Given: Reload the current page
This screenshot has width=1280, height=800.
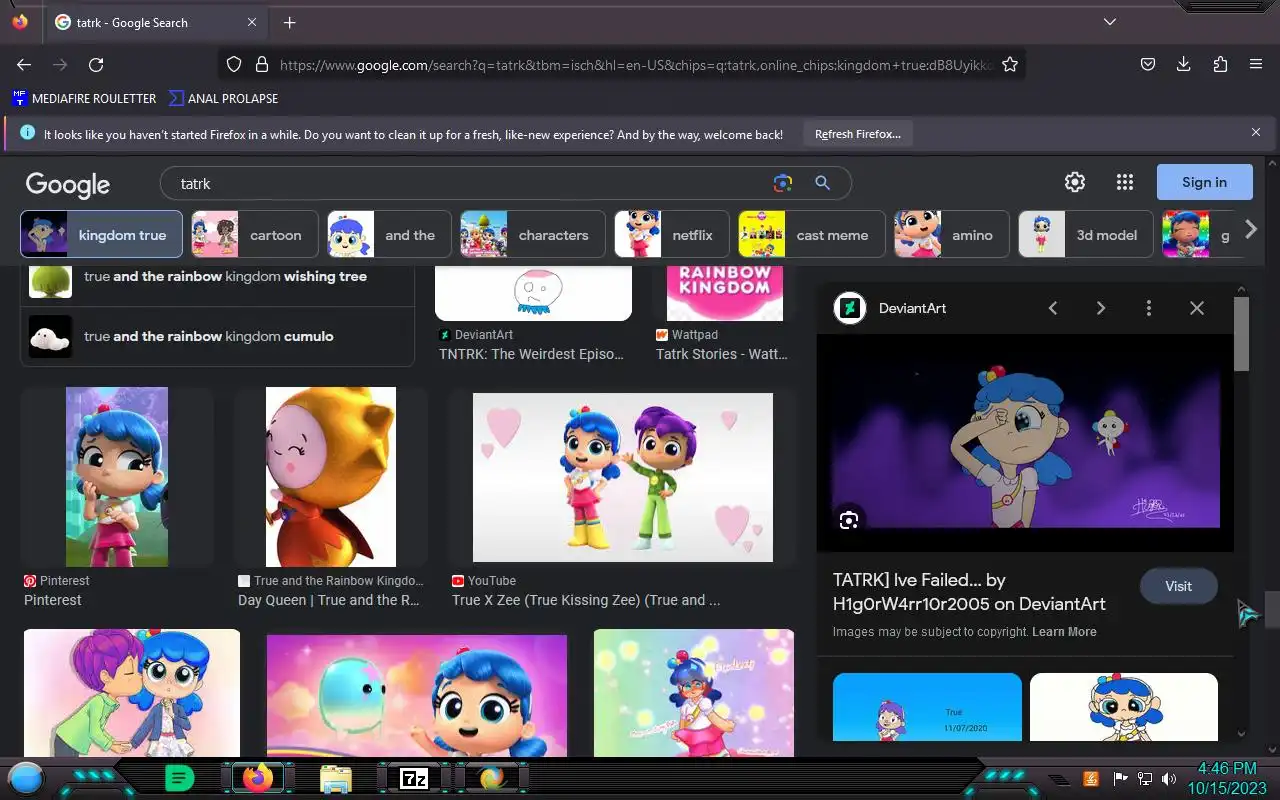Looking at the screenshot, I should point(96,64).
